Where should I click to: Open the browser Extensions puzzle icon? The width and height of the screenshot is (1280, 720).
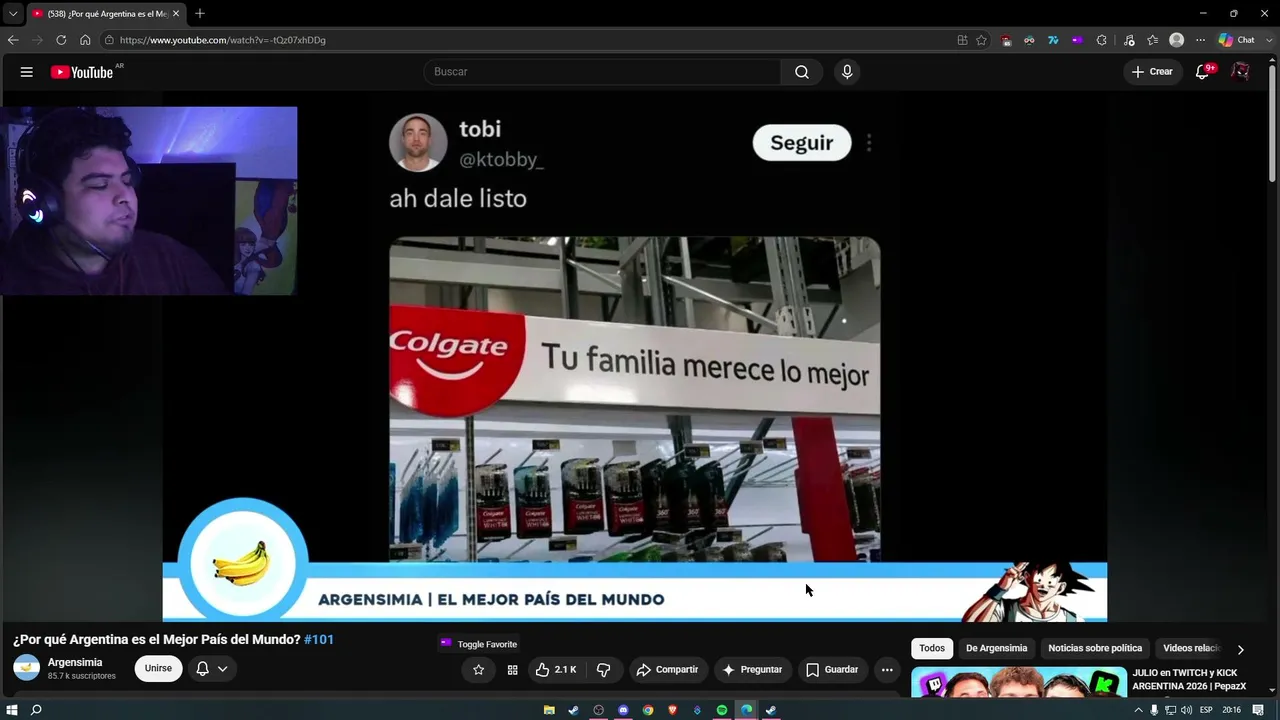coord(1102,40)
